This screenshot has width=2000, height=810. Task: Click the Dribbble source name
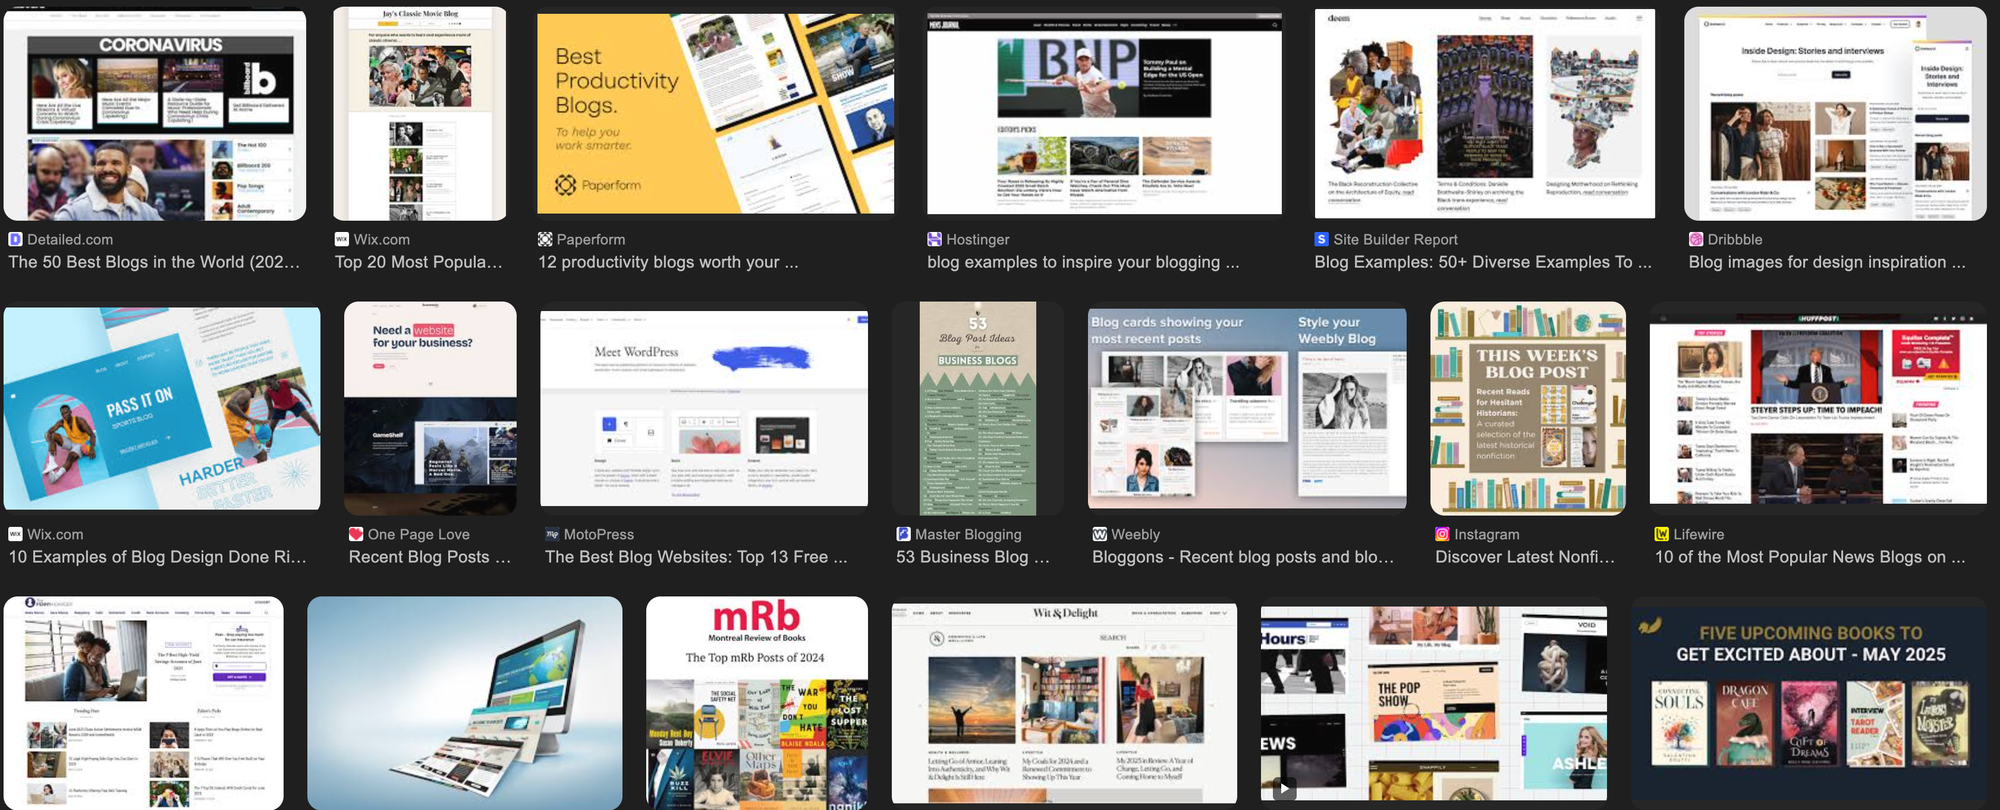1735,239
